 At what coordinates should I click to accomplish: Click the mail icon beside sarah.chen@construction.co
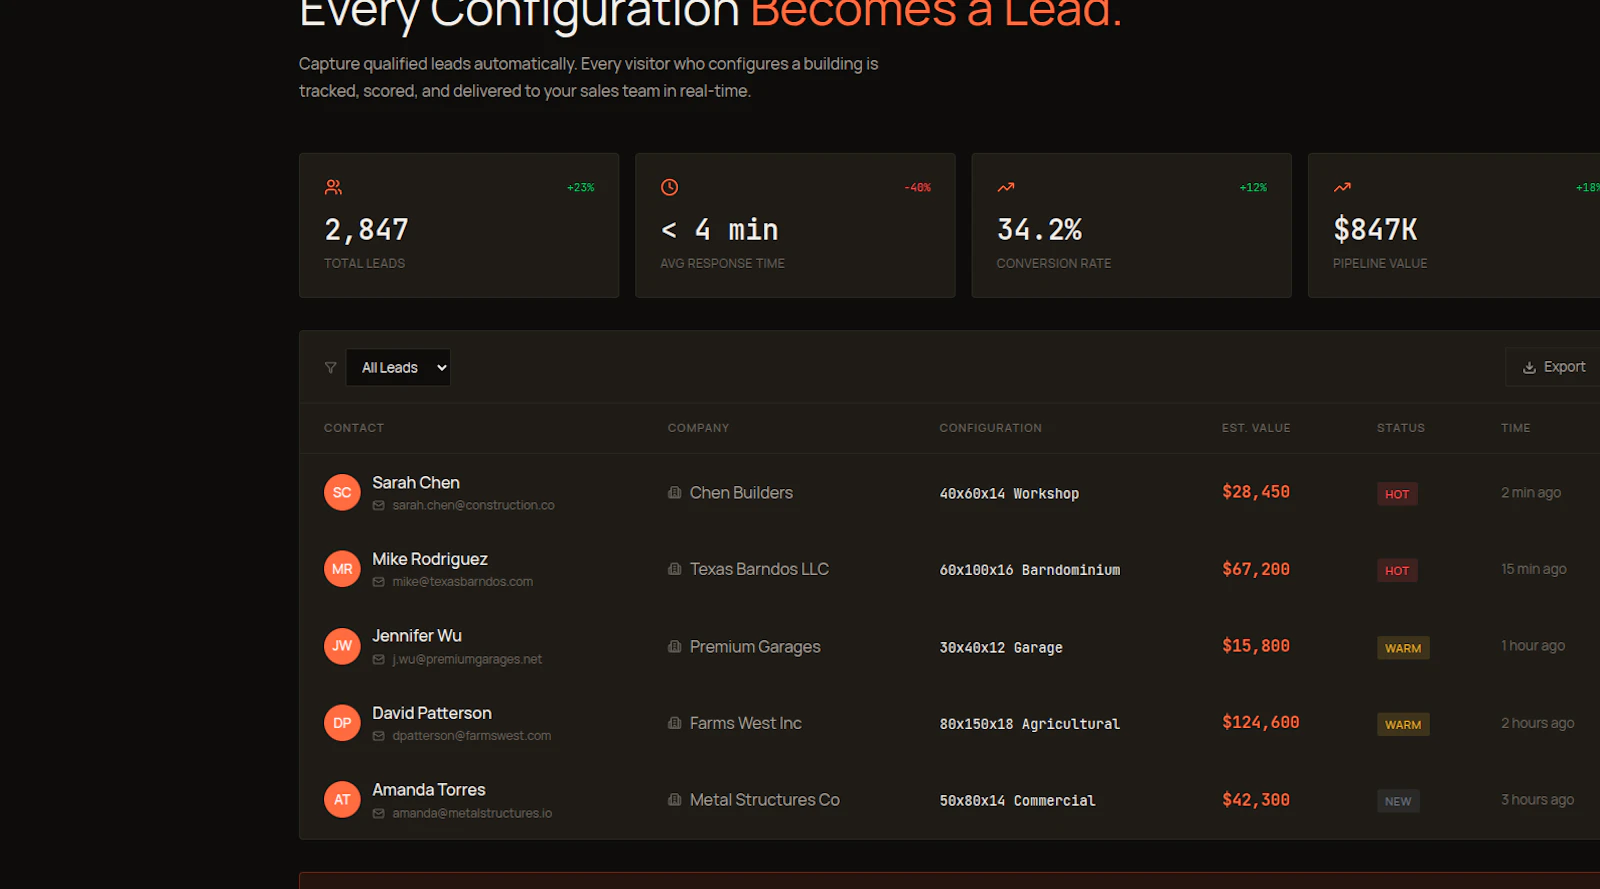click(379, 506)
